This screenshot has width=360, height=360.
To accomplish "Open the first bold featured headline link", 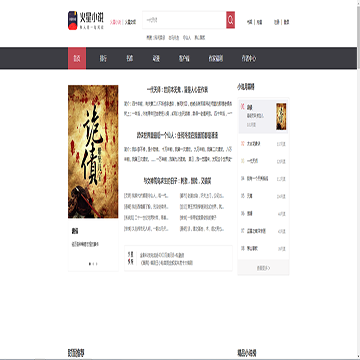I will (178, 90).
